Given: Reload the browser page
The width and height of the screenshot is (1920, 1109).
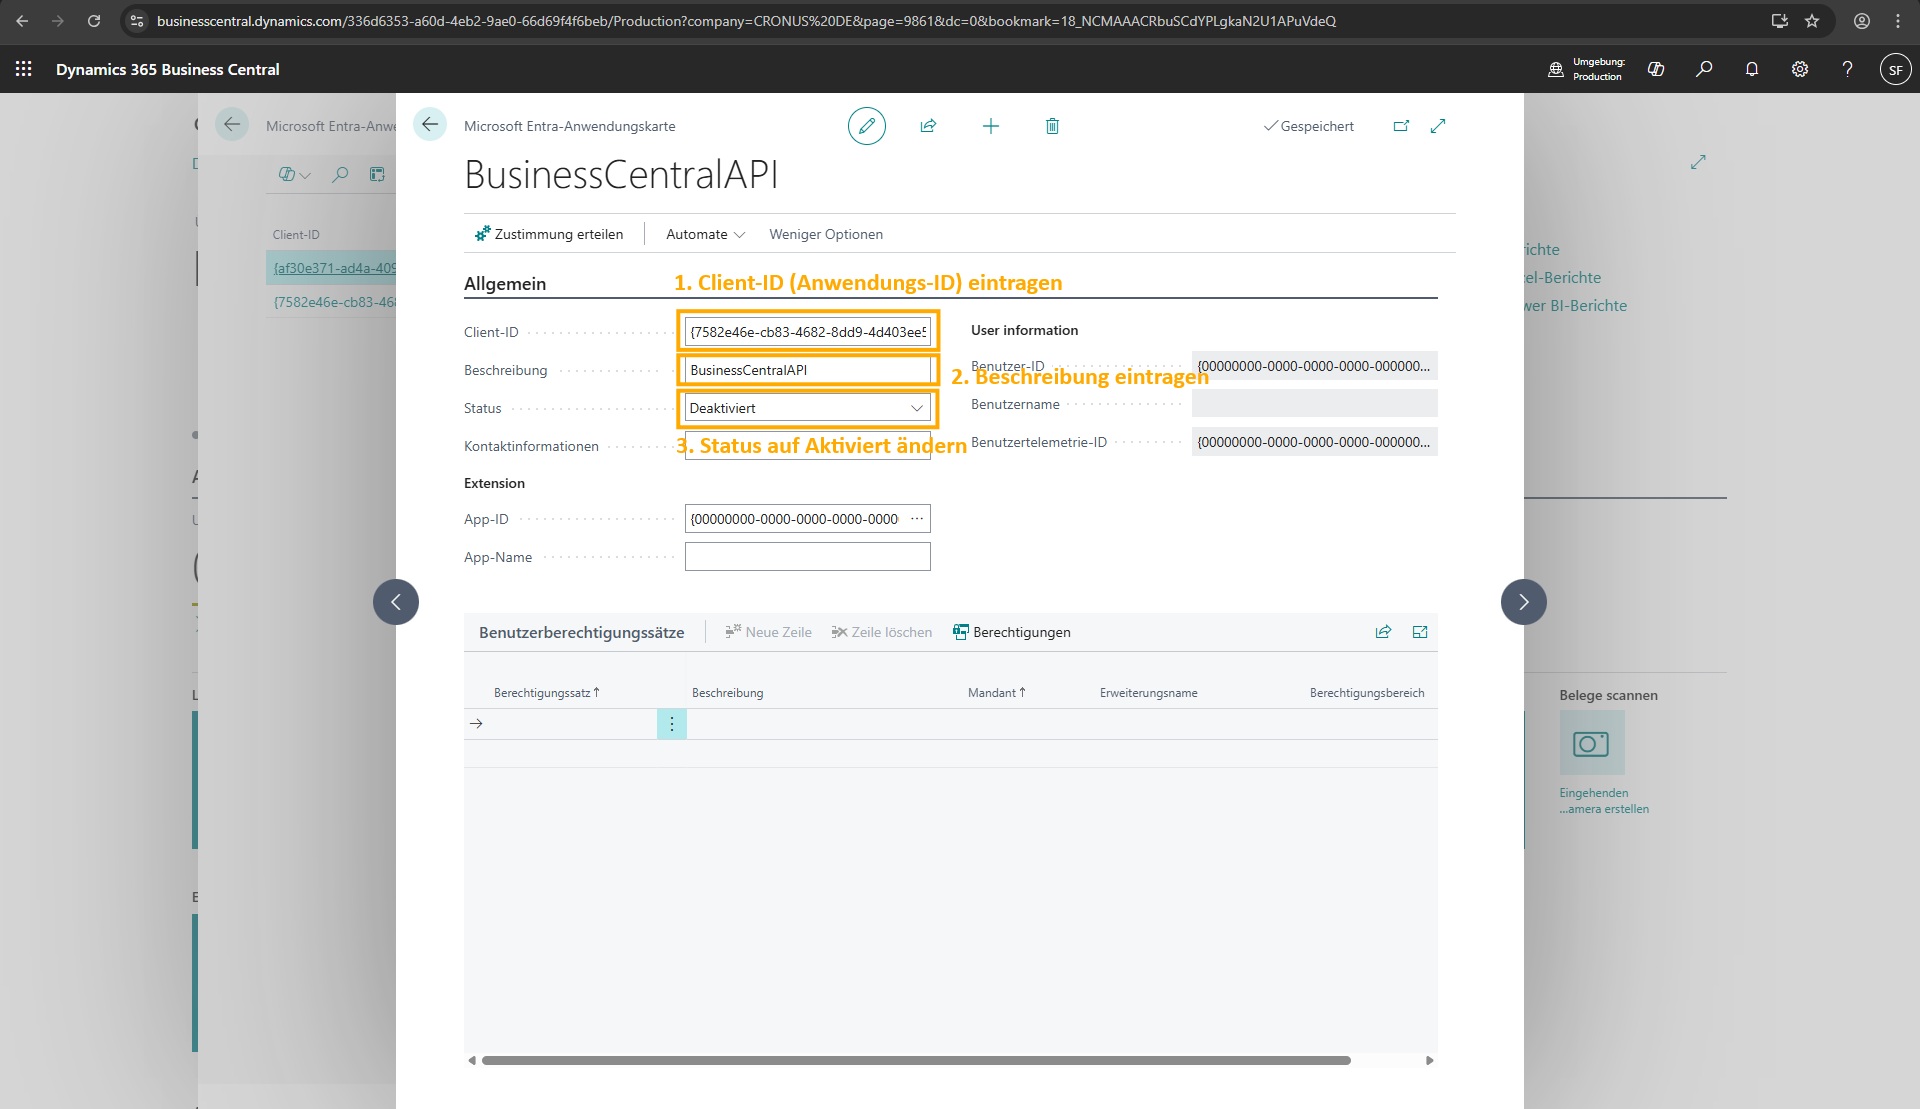Looking at the screenshot, I should click(x=94, y=20).
